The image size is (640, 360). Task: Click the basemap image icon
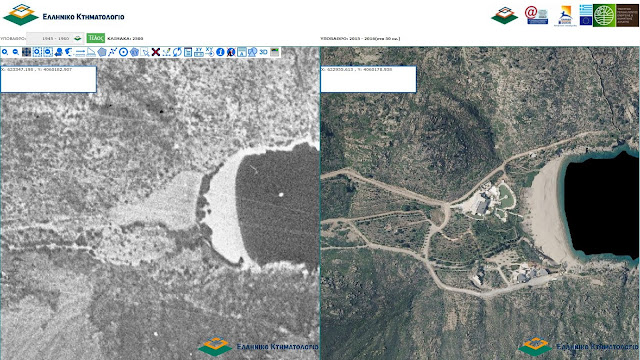pyautogui.click(x=275, y=52)
